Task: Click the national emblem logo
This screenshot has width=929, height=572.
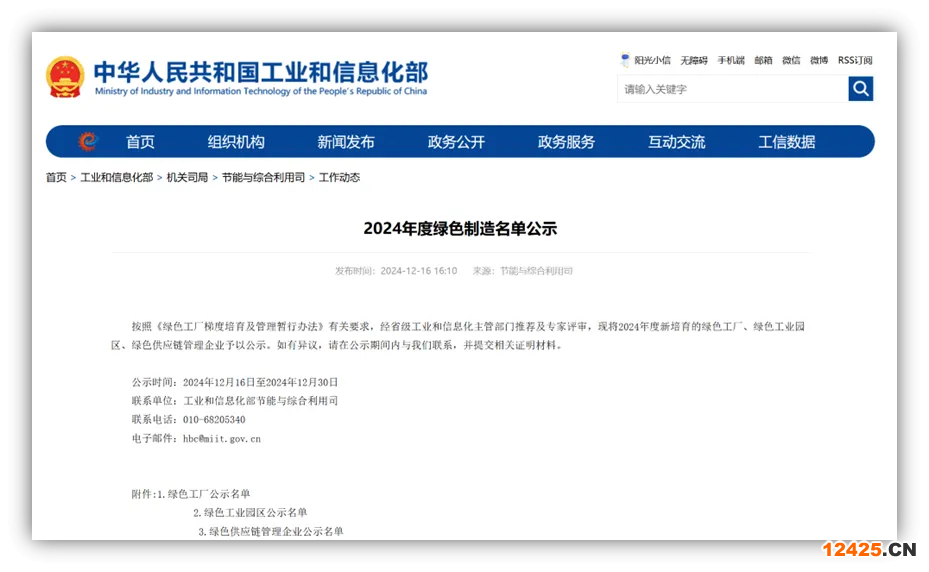Action: pyautogui.click(x=65, y=77)
